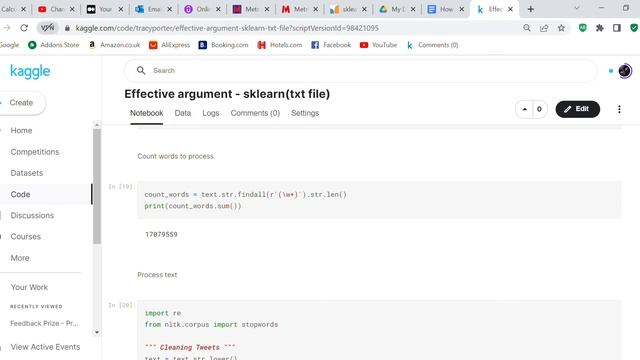
Task: Switch to the Google Docs browser tab
Action: (x=445, y=9)
